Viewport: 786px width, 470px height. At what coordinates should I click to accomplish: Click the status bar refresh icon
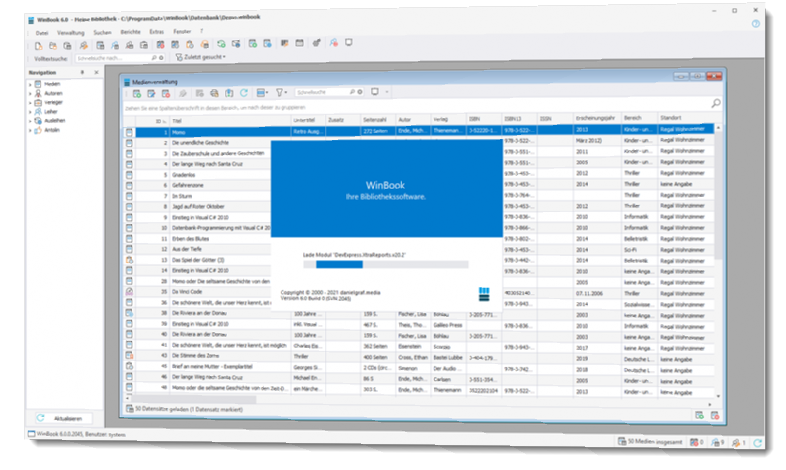[757, 443]
